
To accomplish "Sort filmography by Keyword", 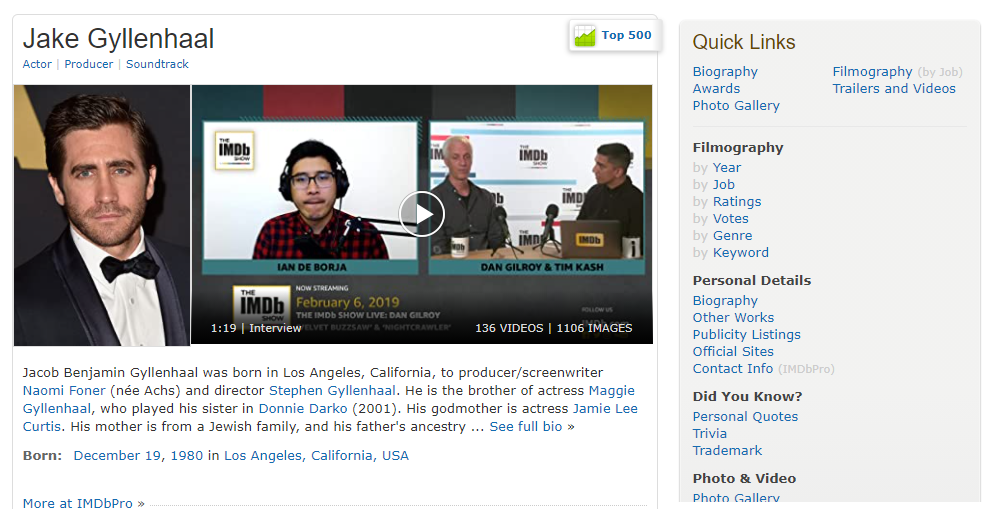I will click(x=741, y=253).
